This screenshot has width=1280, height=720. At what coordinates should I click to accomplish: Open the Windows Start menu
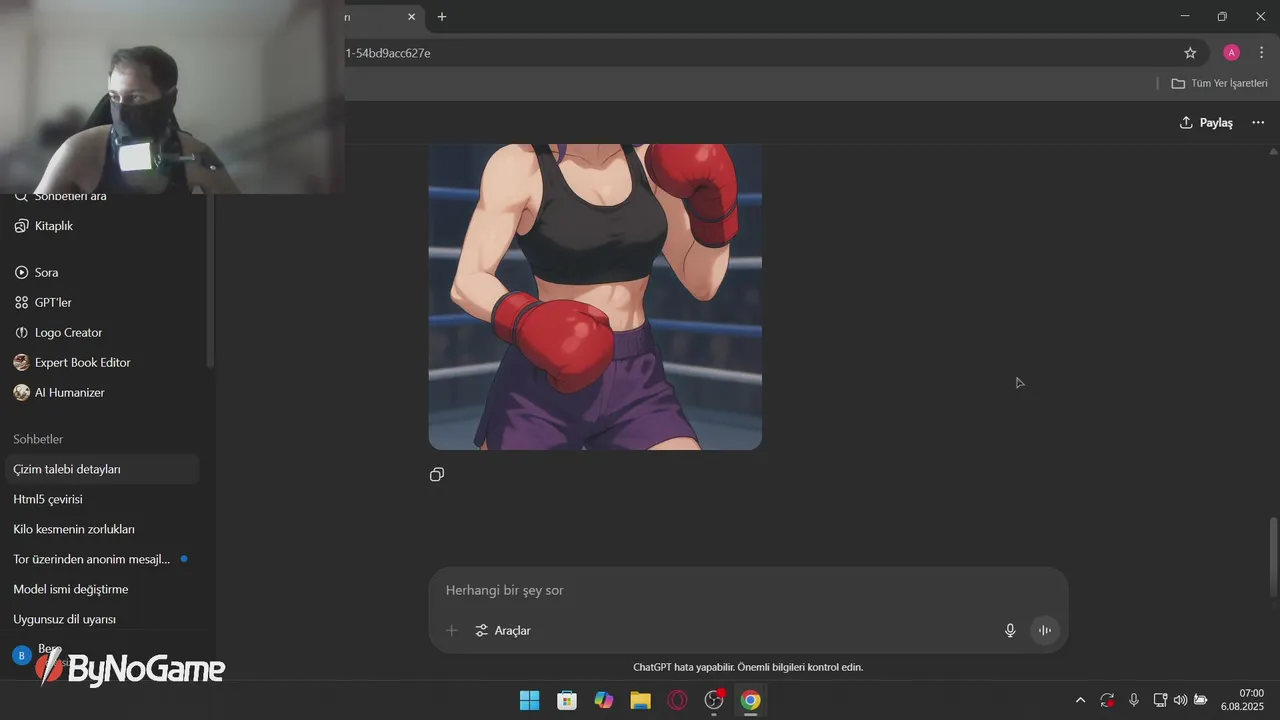pos(529,700)
